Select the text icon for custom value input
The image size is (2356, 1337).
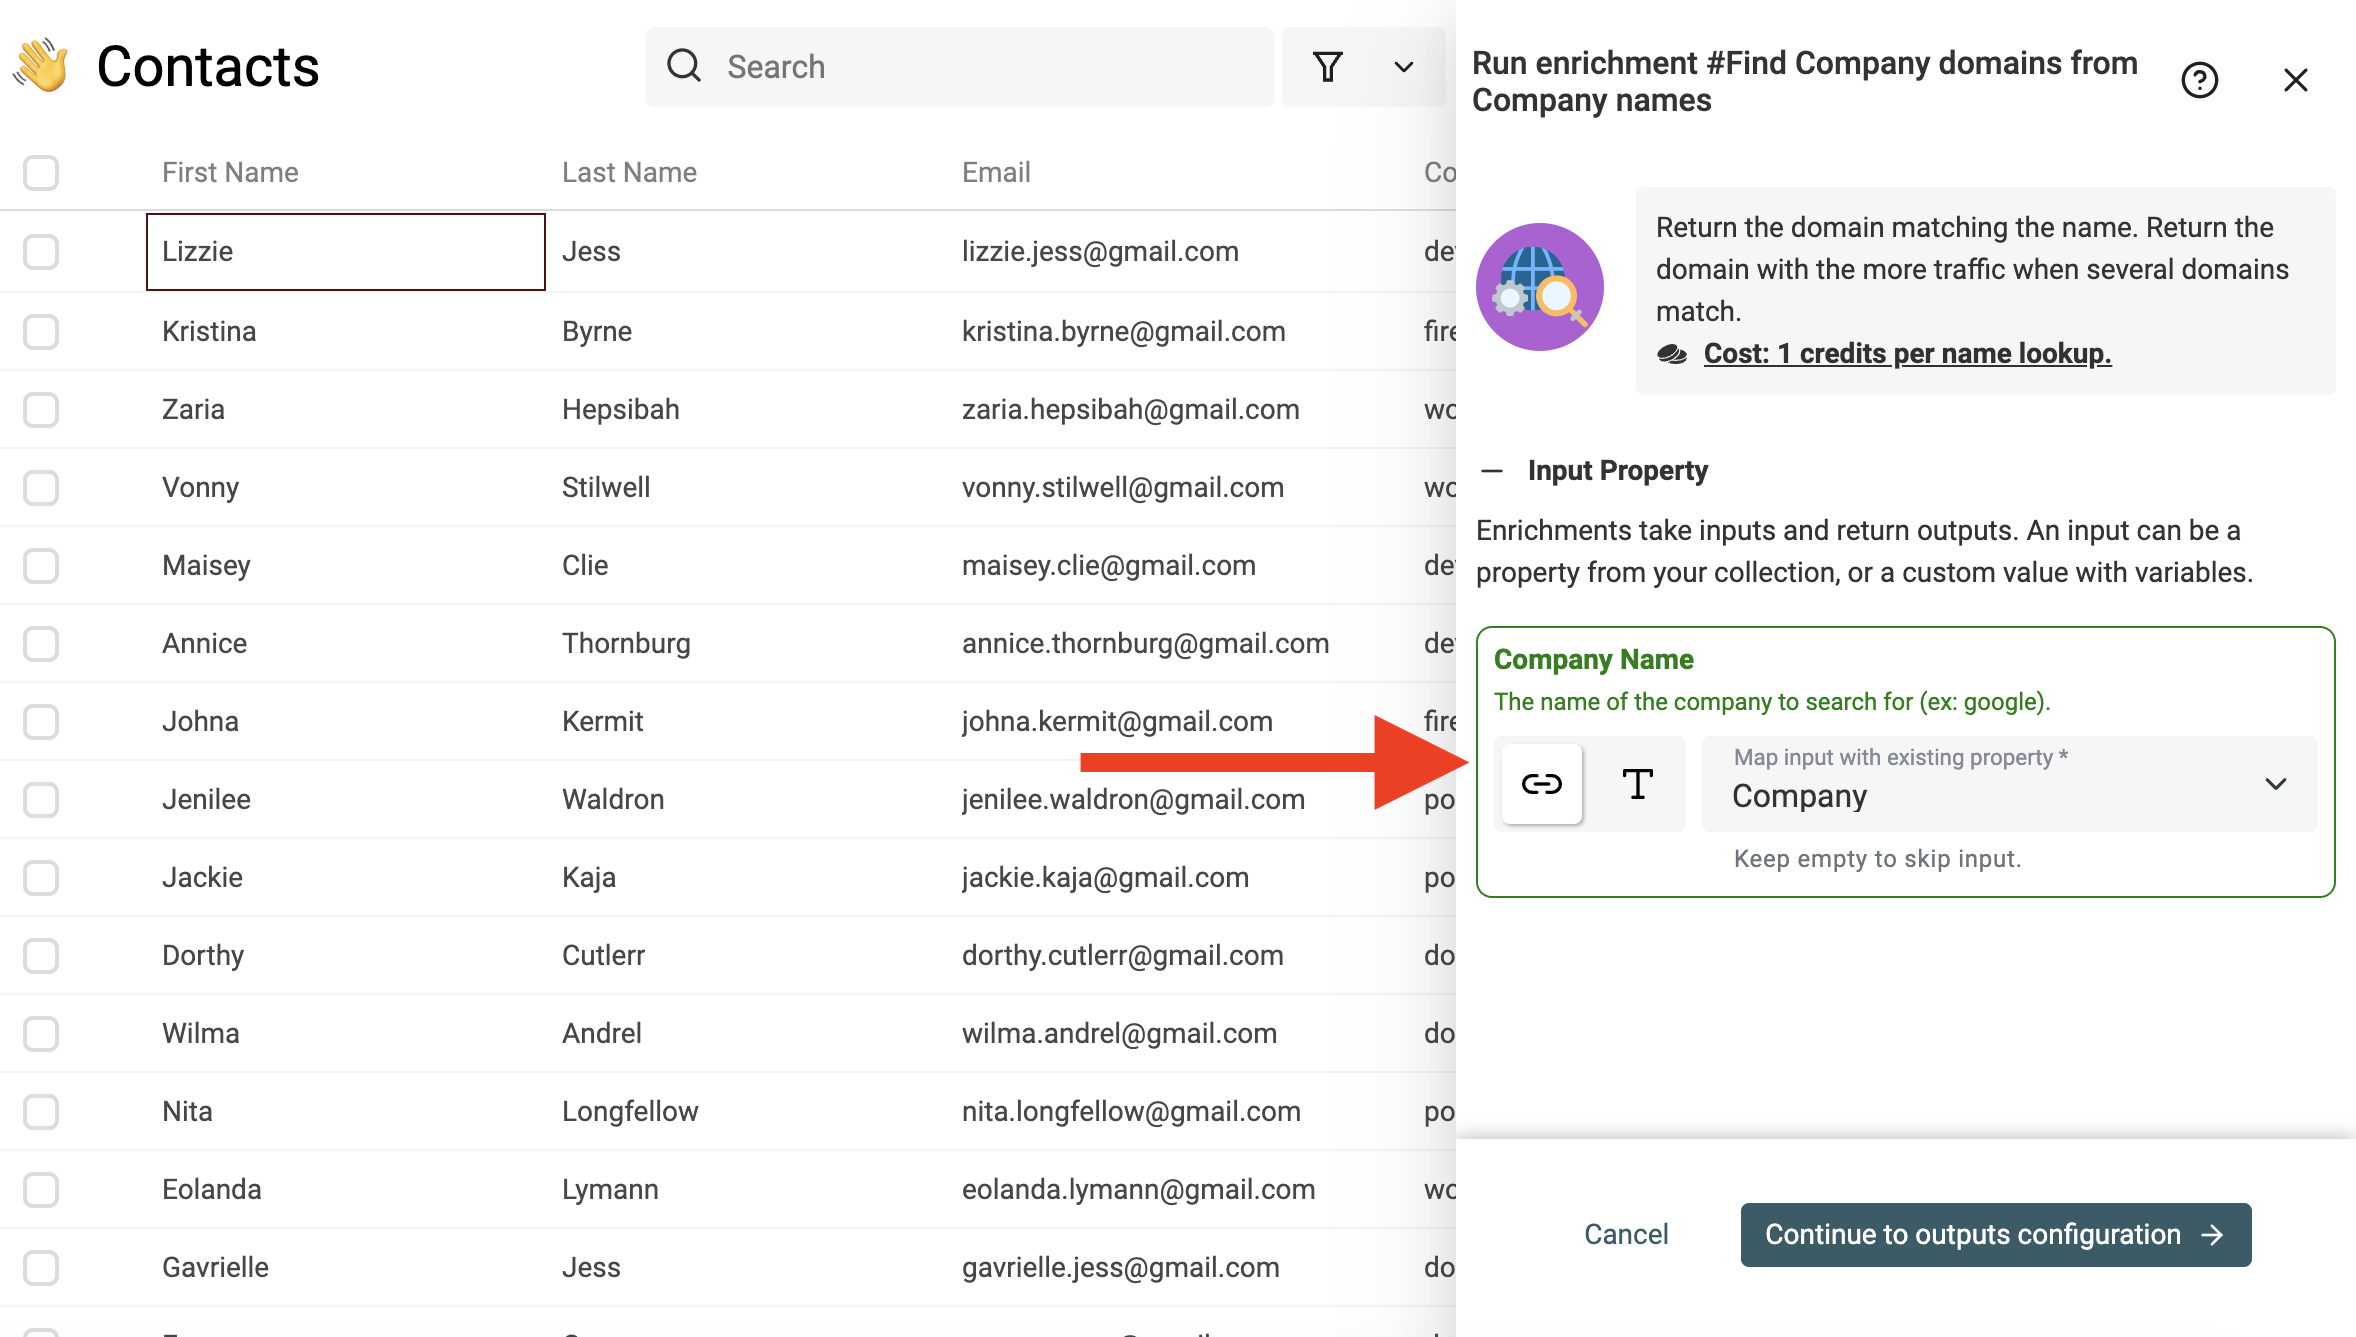(x=1637, y=784)
